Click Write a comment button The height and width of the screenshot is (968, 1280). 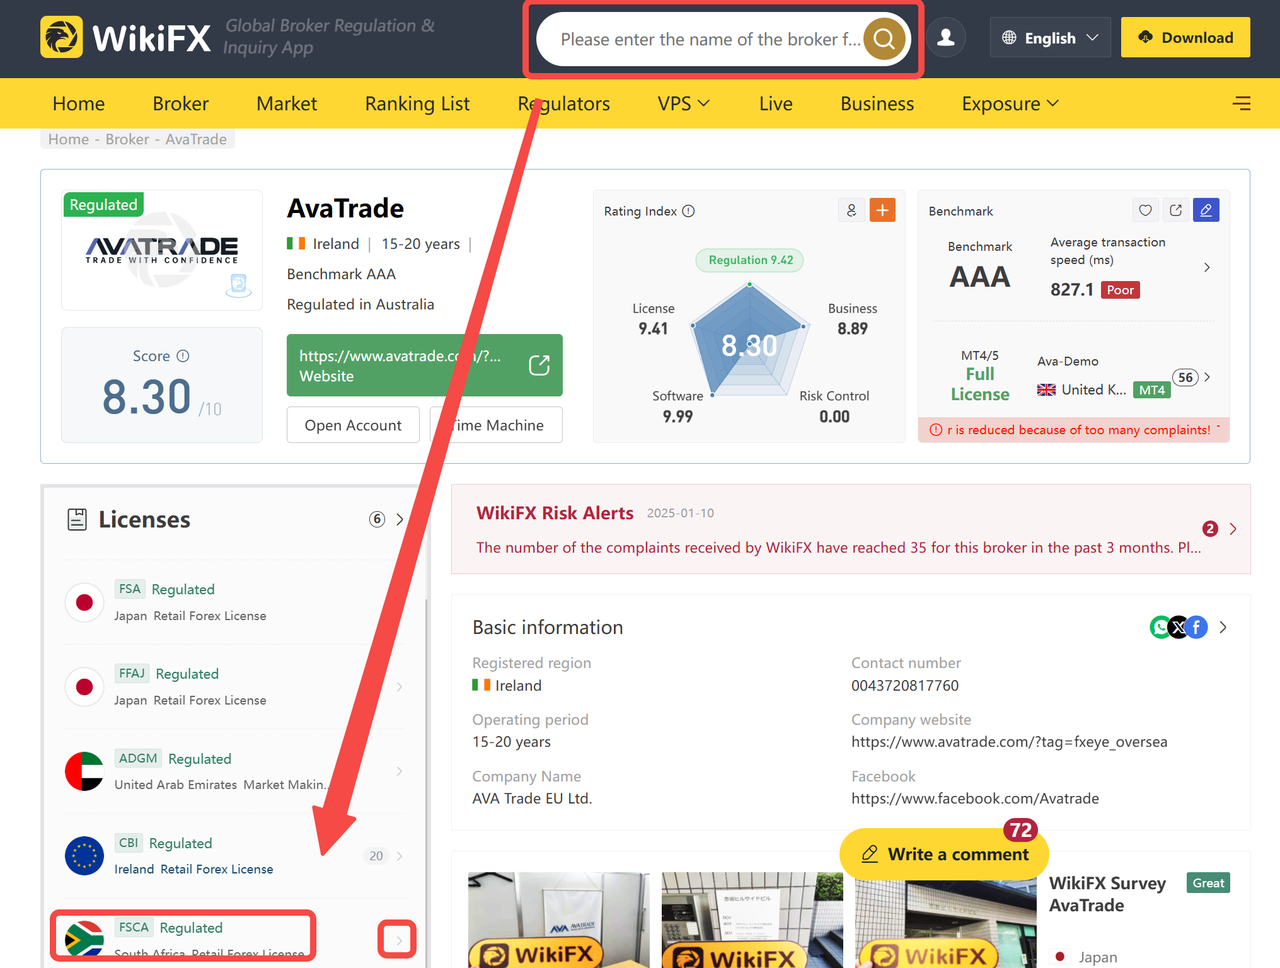[x=944, y=854]
